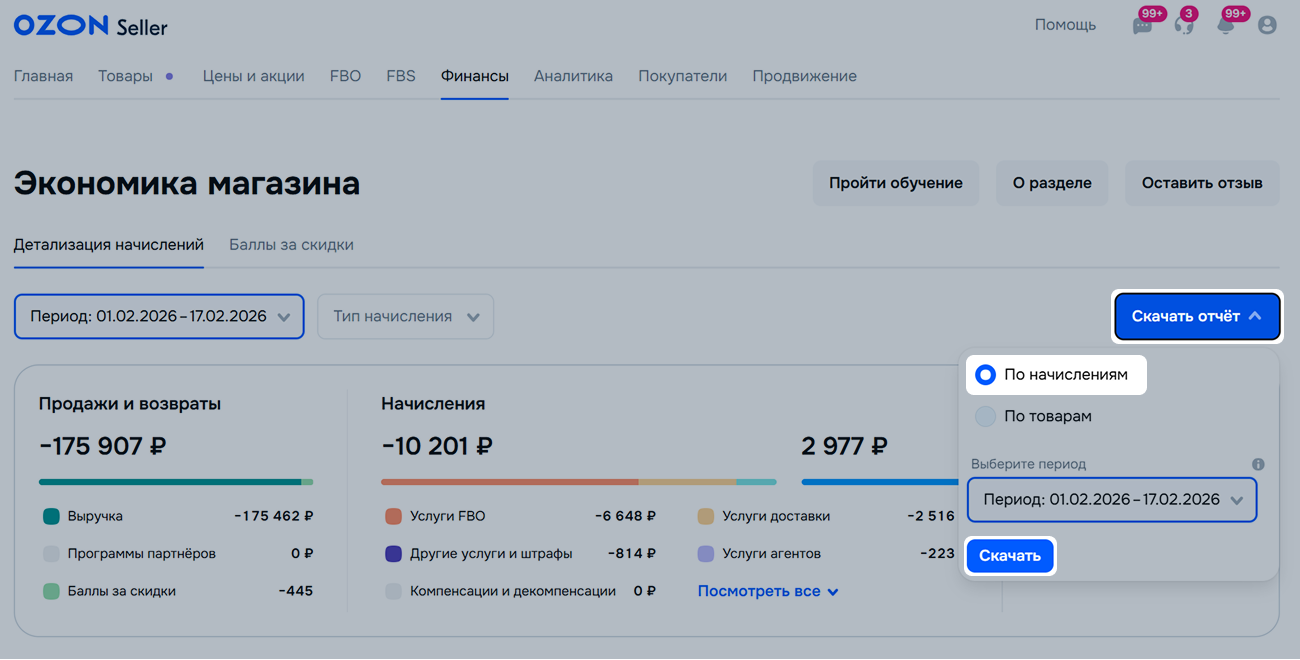Select the По товарам radio option
Viewport: 1300px width, 660px height.
986,417
